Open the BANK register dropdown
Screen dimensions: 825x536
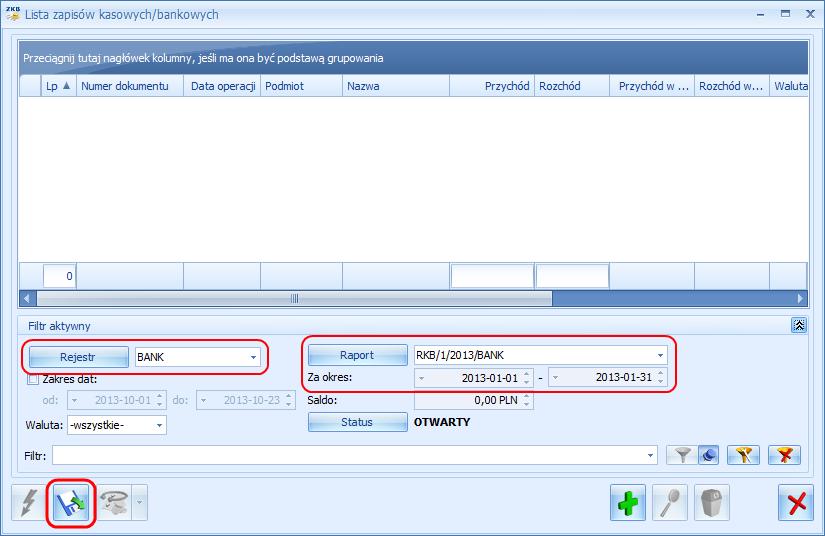click(x=253, y=357)
